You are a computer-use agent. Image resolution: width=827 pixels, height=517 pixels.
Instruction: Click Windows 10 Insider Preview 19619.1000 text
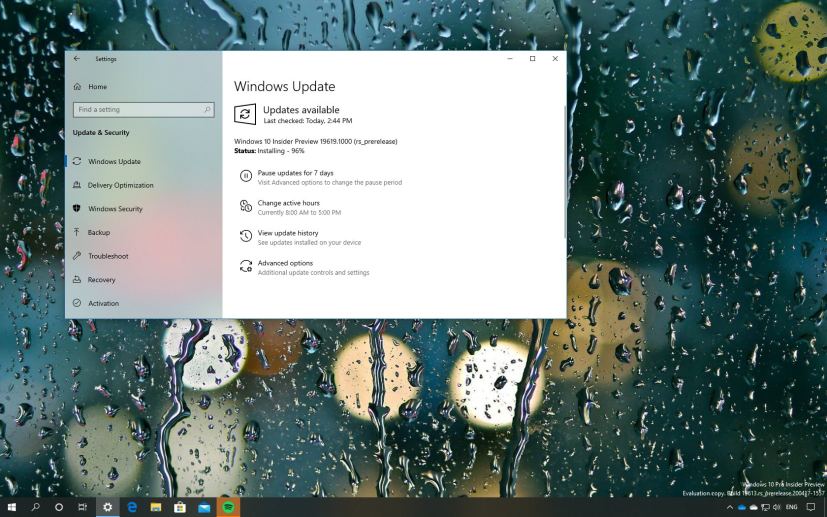click(x=315, y=141)
